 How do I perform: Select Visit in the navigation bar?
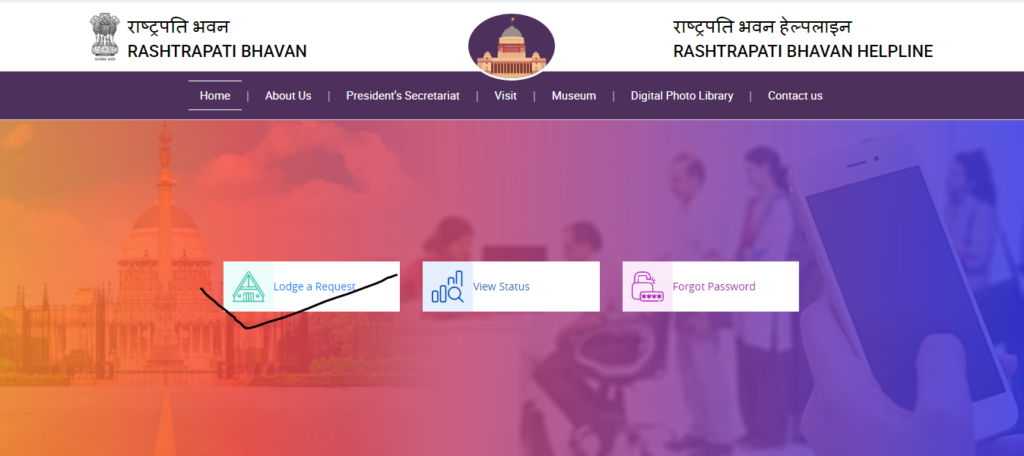pos(505,95)
